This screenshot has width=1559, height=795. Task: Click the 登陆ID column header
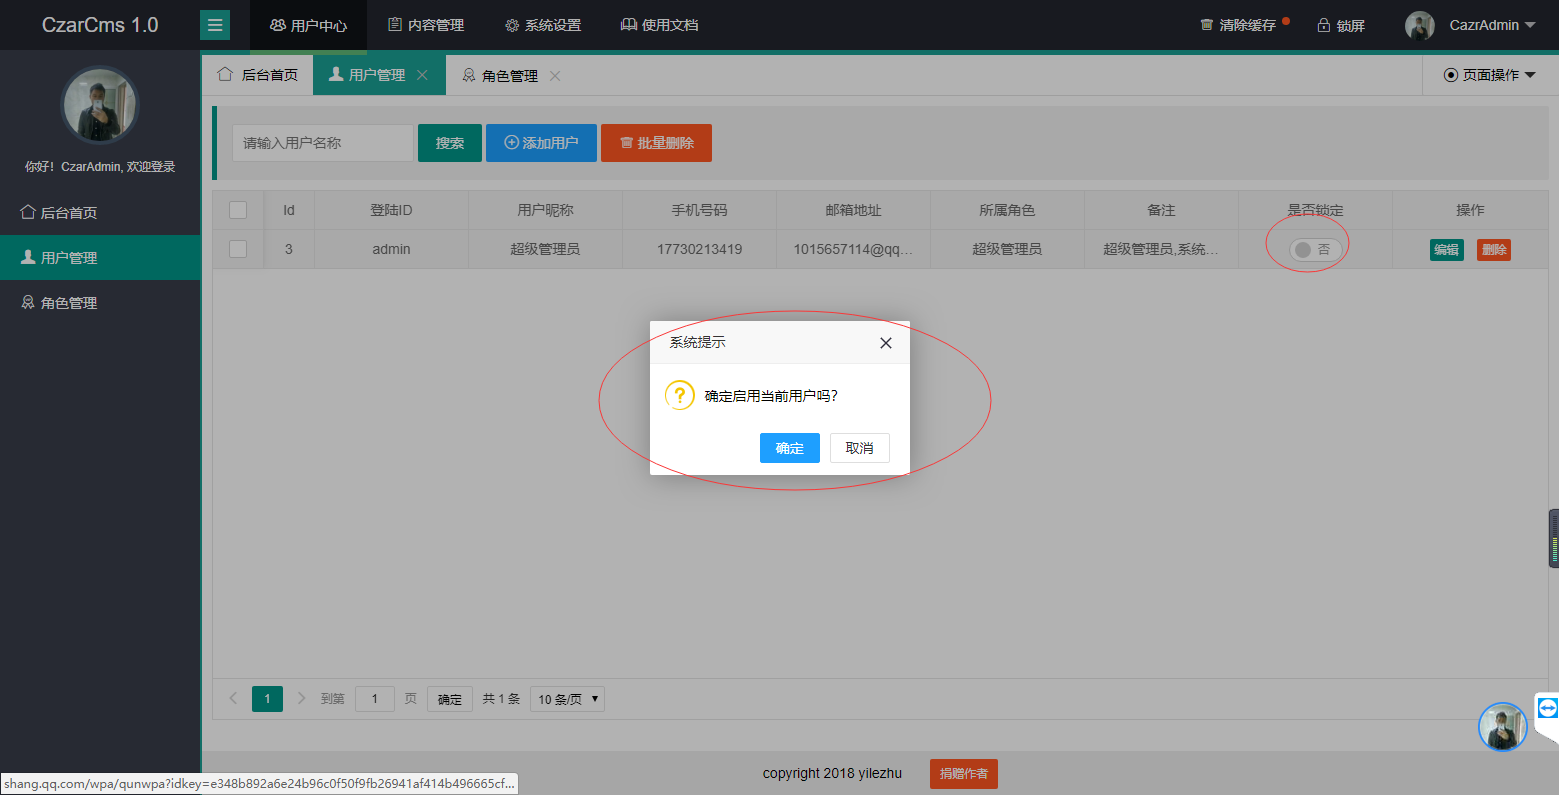(391, 210)
